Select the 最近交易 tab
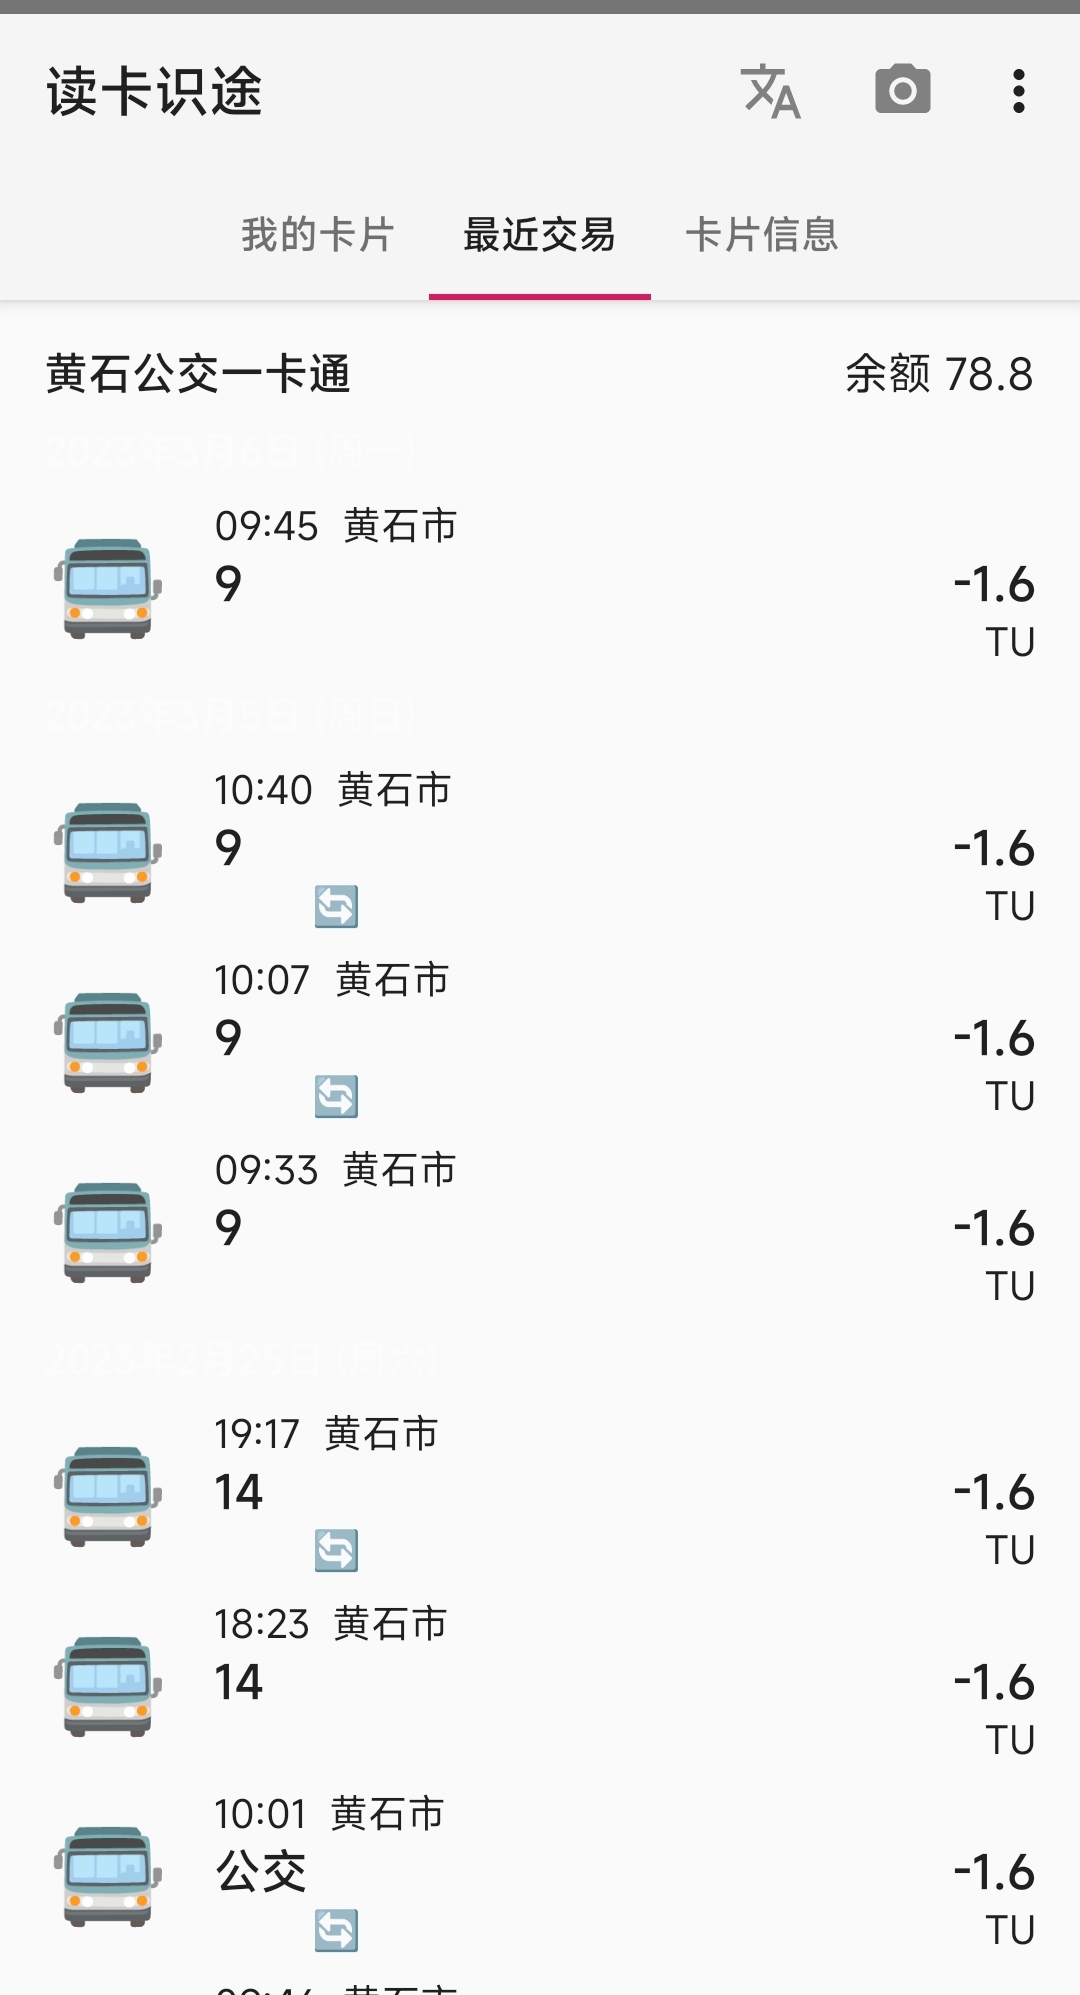 (540, 235)
